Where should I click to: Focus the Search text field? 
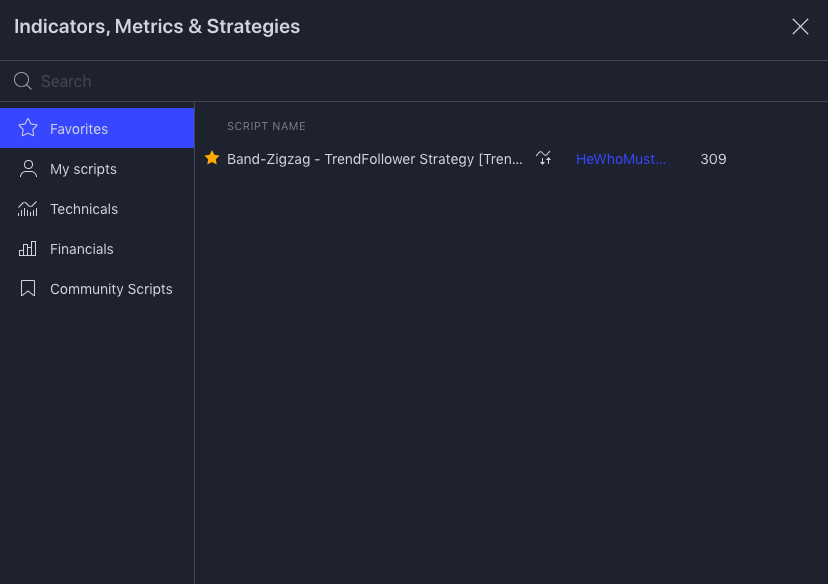click(400, 81)
